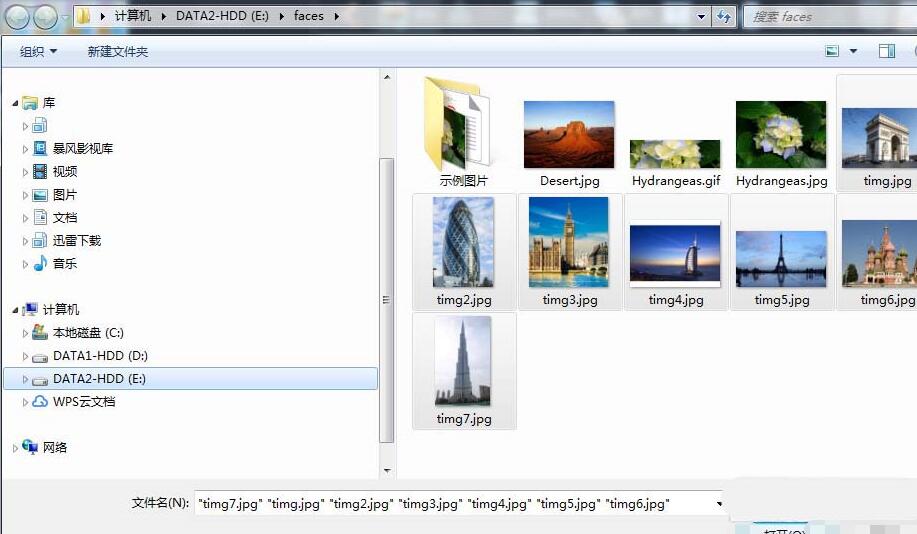Viewport: 917px width, 534px height.
Task: Select the 网络 network icon
Action: [x=30, y=447]
